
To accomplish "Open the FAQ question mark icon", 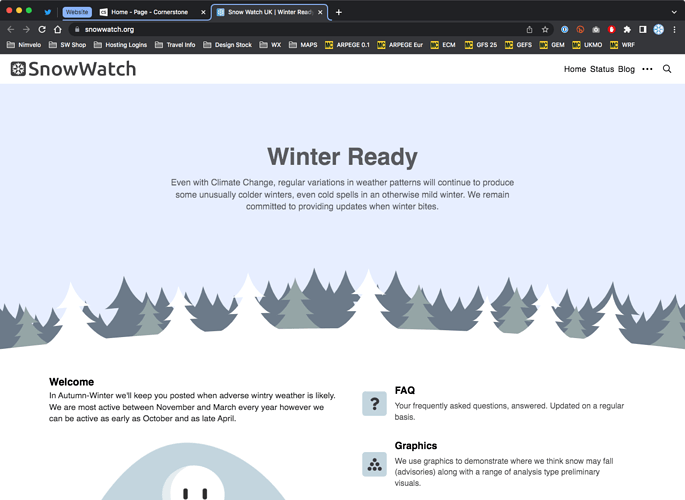I will tap(374, 403).
